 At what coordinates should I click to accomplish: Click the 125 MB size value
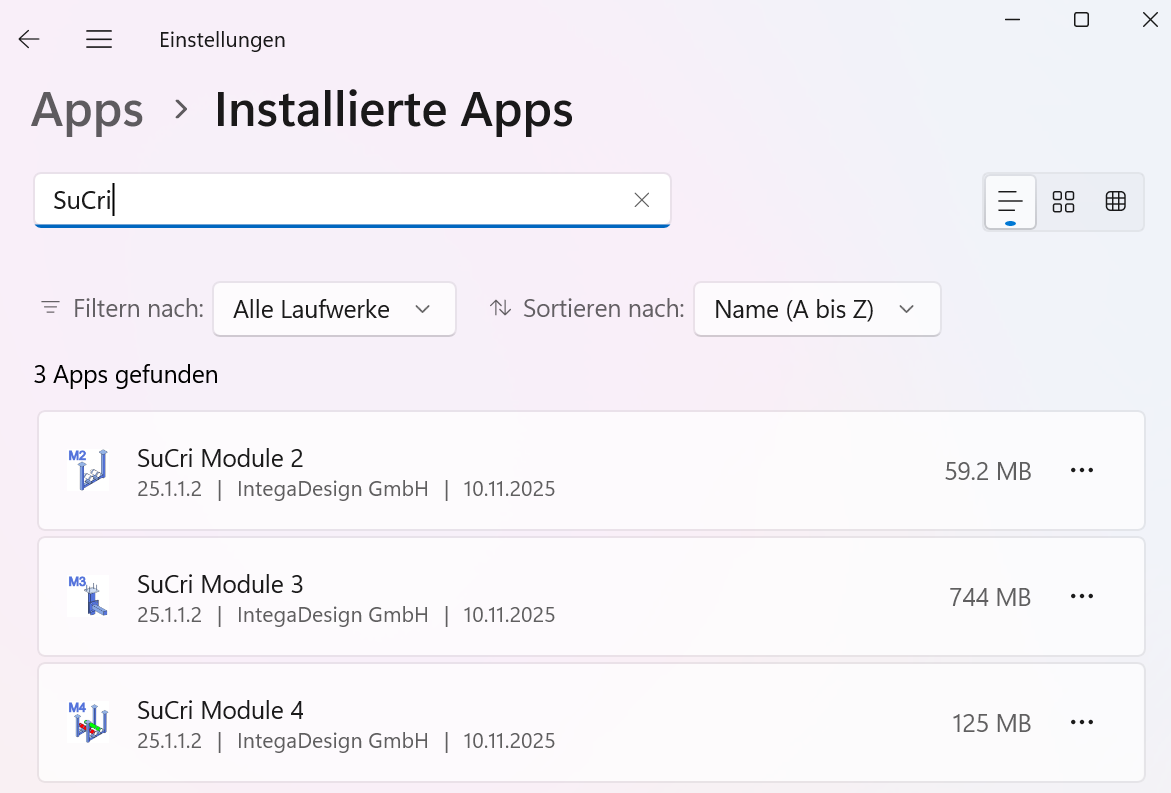tap(992, 724)
